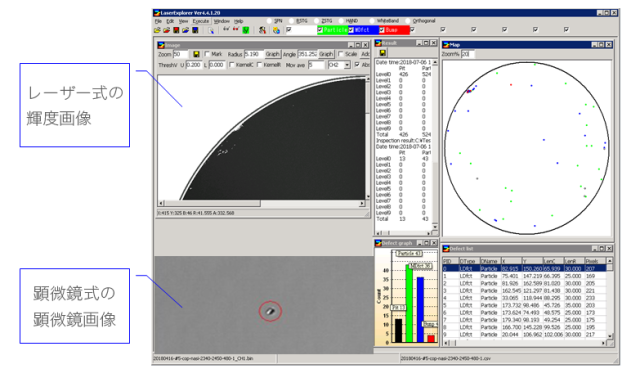
Task: Click the green square toolbar icon
Action: [x=246, y=30]
